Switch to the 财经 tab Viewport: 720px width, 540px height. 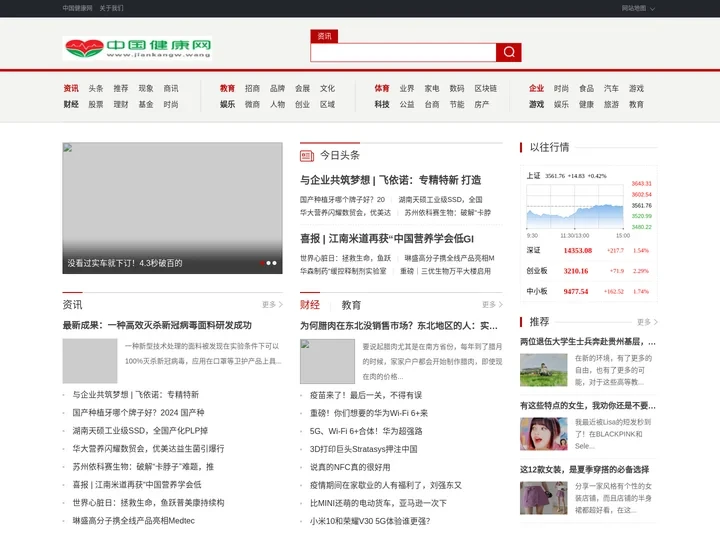(x=310, y=305)
